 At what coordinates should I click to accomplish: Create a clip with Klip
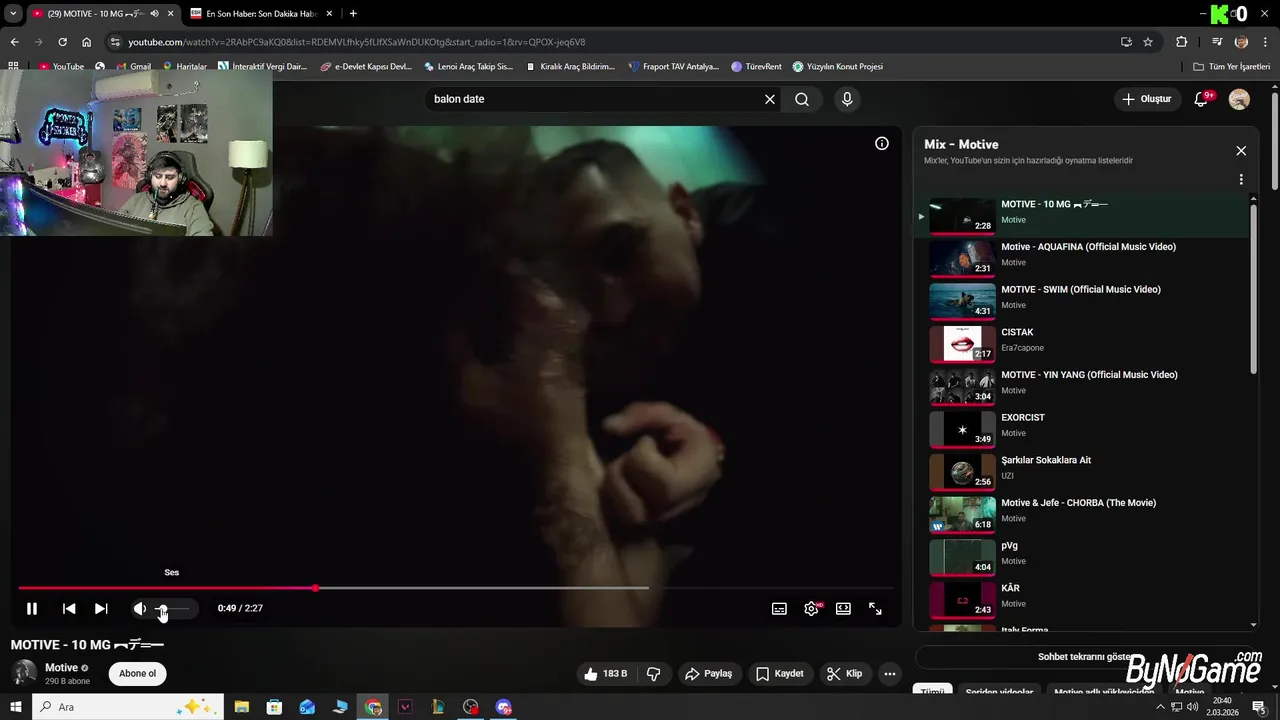[844, 674]
